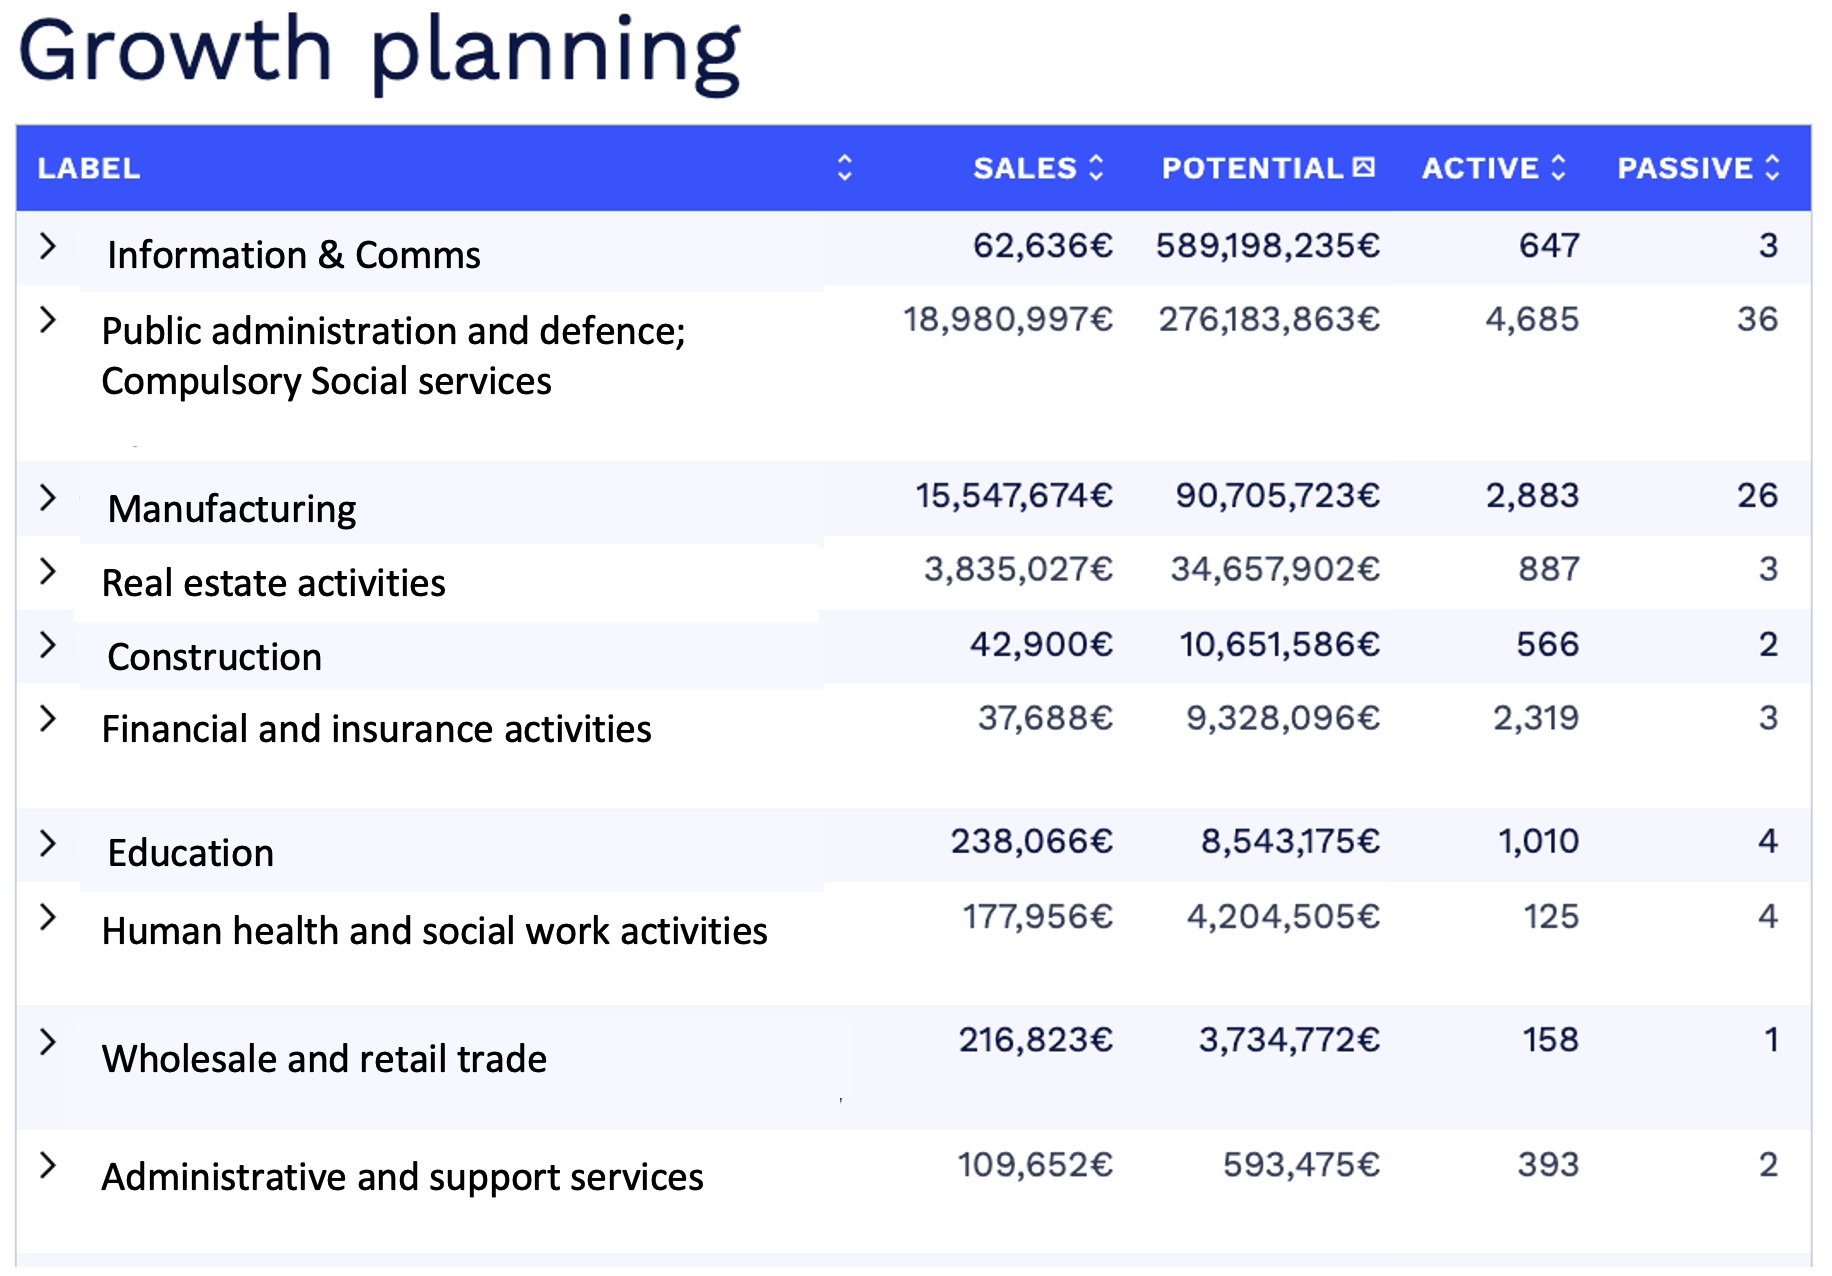Viewport: 1832px width, 1276px height.
Task: Expand Financial and insurance activities row
Action: [x=47, y=718]
